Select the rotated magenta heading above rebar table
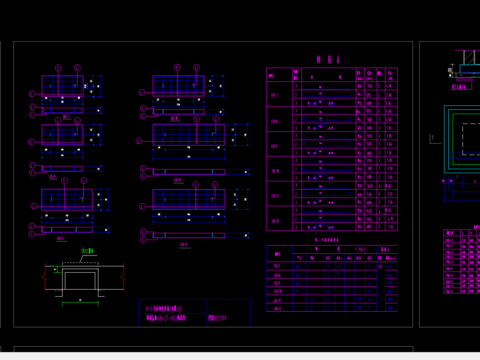The width and height of the screenshot is (480, 360). click(329, 59)
